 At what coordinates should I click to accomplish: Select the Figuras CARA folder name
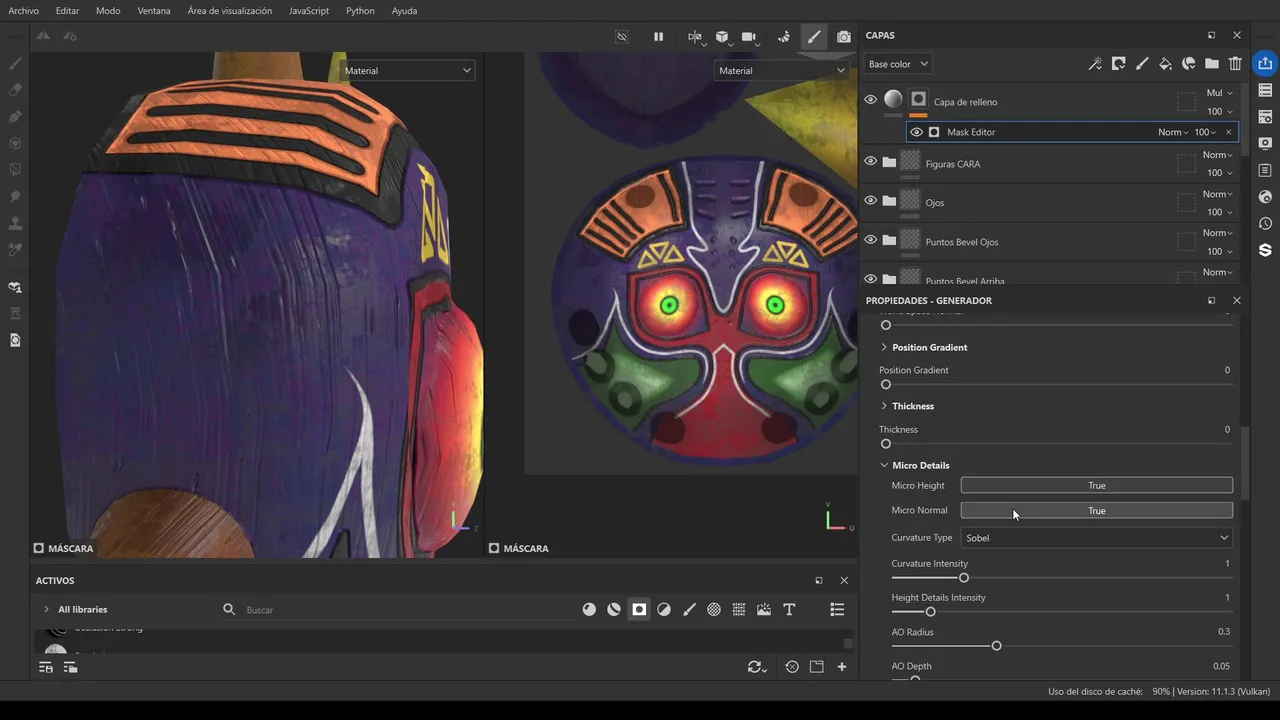pos(953,164)
